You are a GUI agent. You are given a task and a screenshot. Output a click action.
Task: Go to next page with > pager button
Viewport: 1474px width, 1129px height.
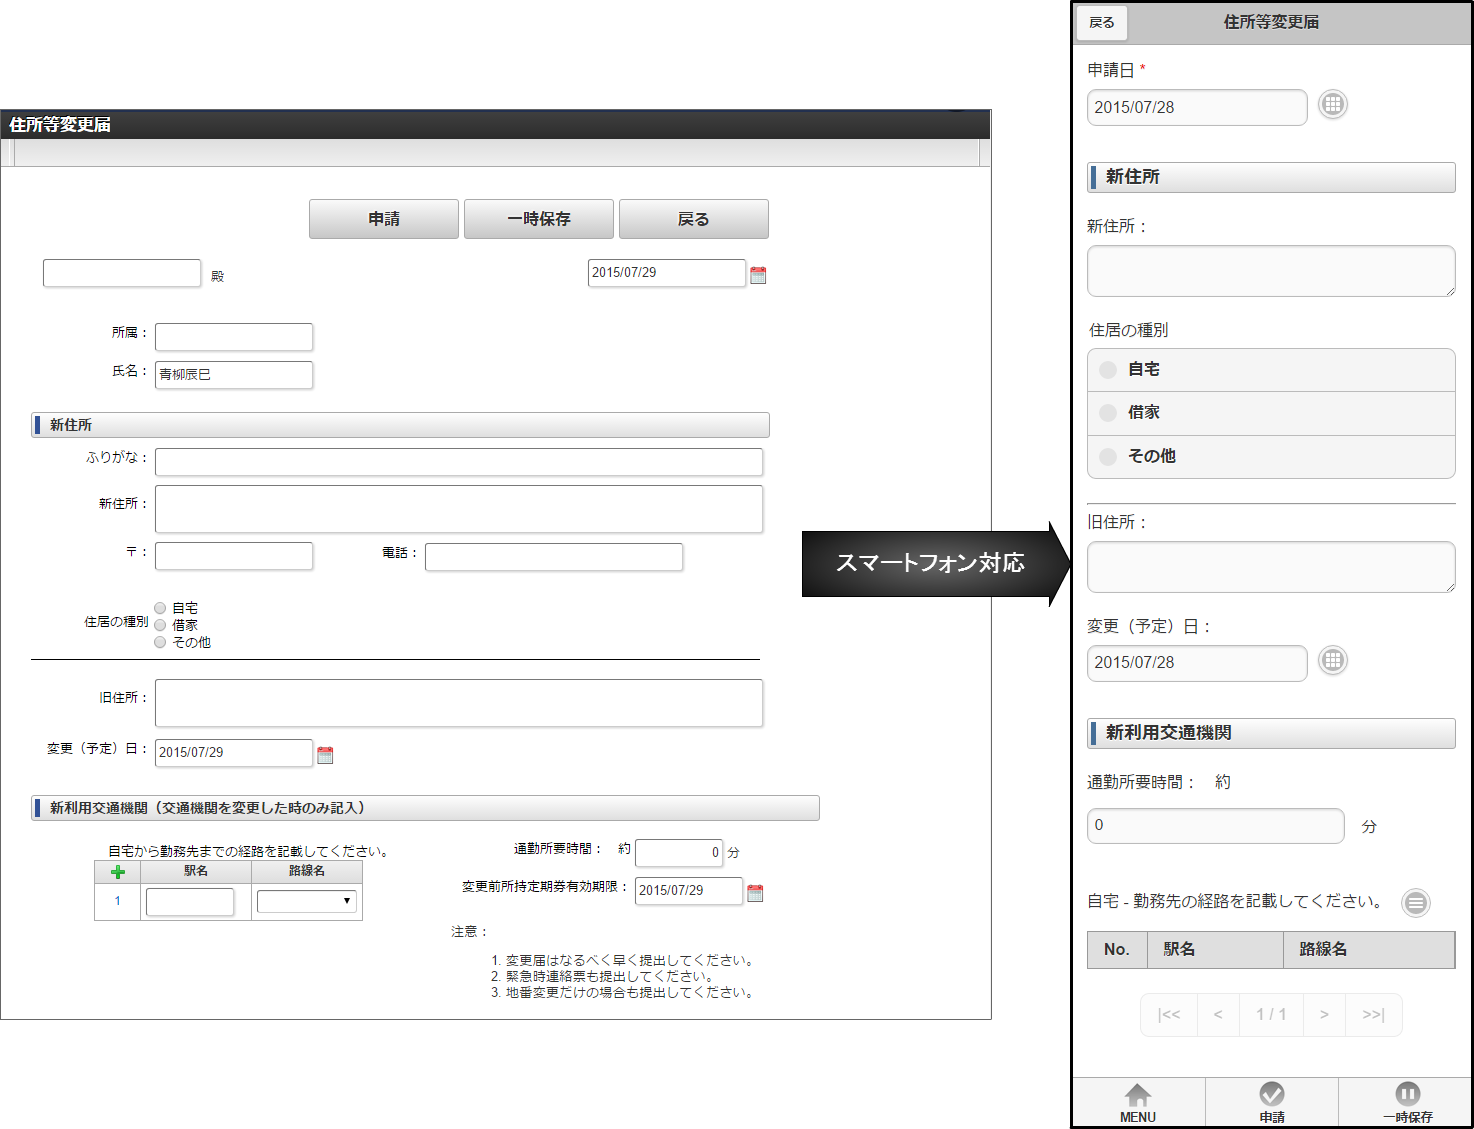[x=1324, y=1015]
